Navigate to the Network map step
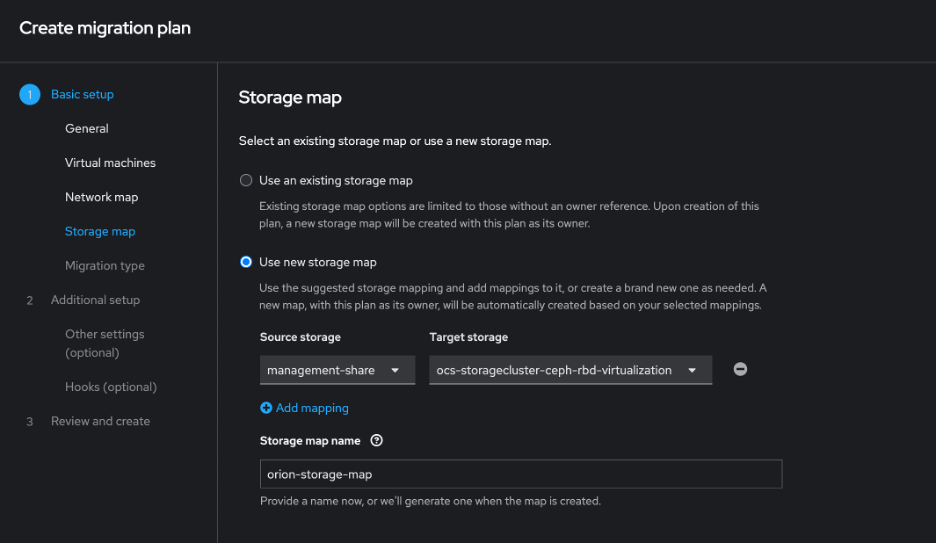The height and width of the screenshot is (544, 936). (101, 197)
